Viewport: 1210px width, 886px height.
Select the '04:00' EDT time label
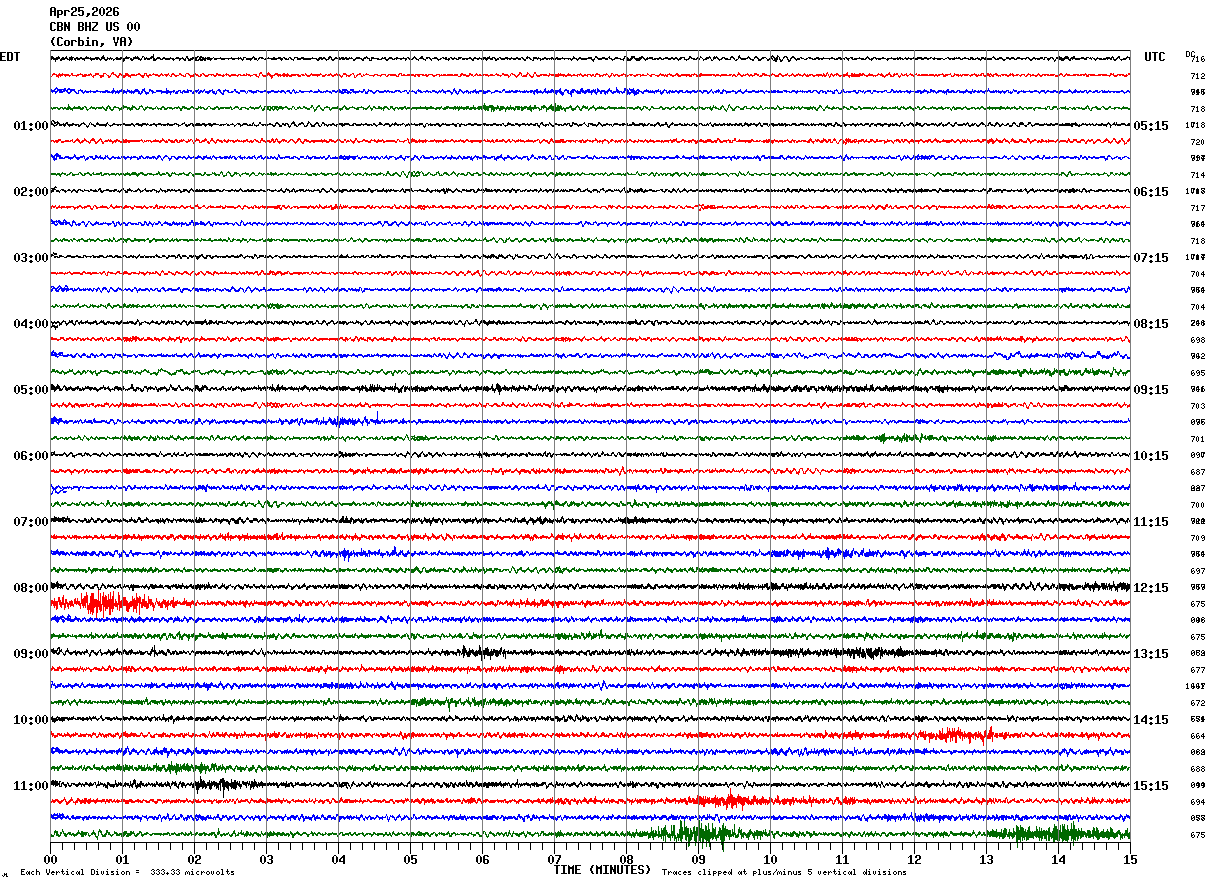(x=31, y=324)
